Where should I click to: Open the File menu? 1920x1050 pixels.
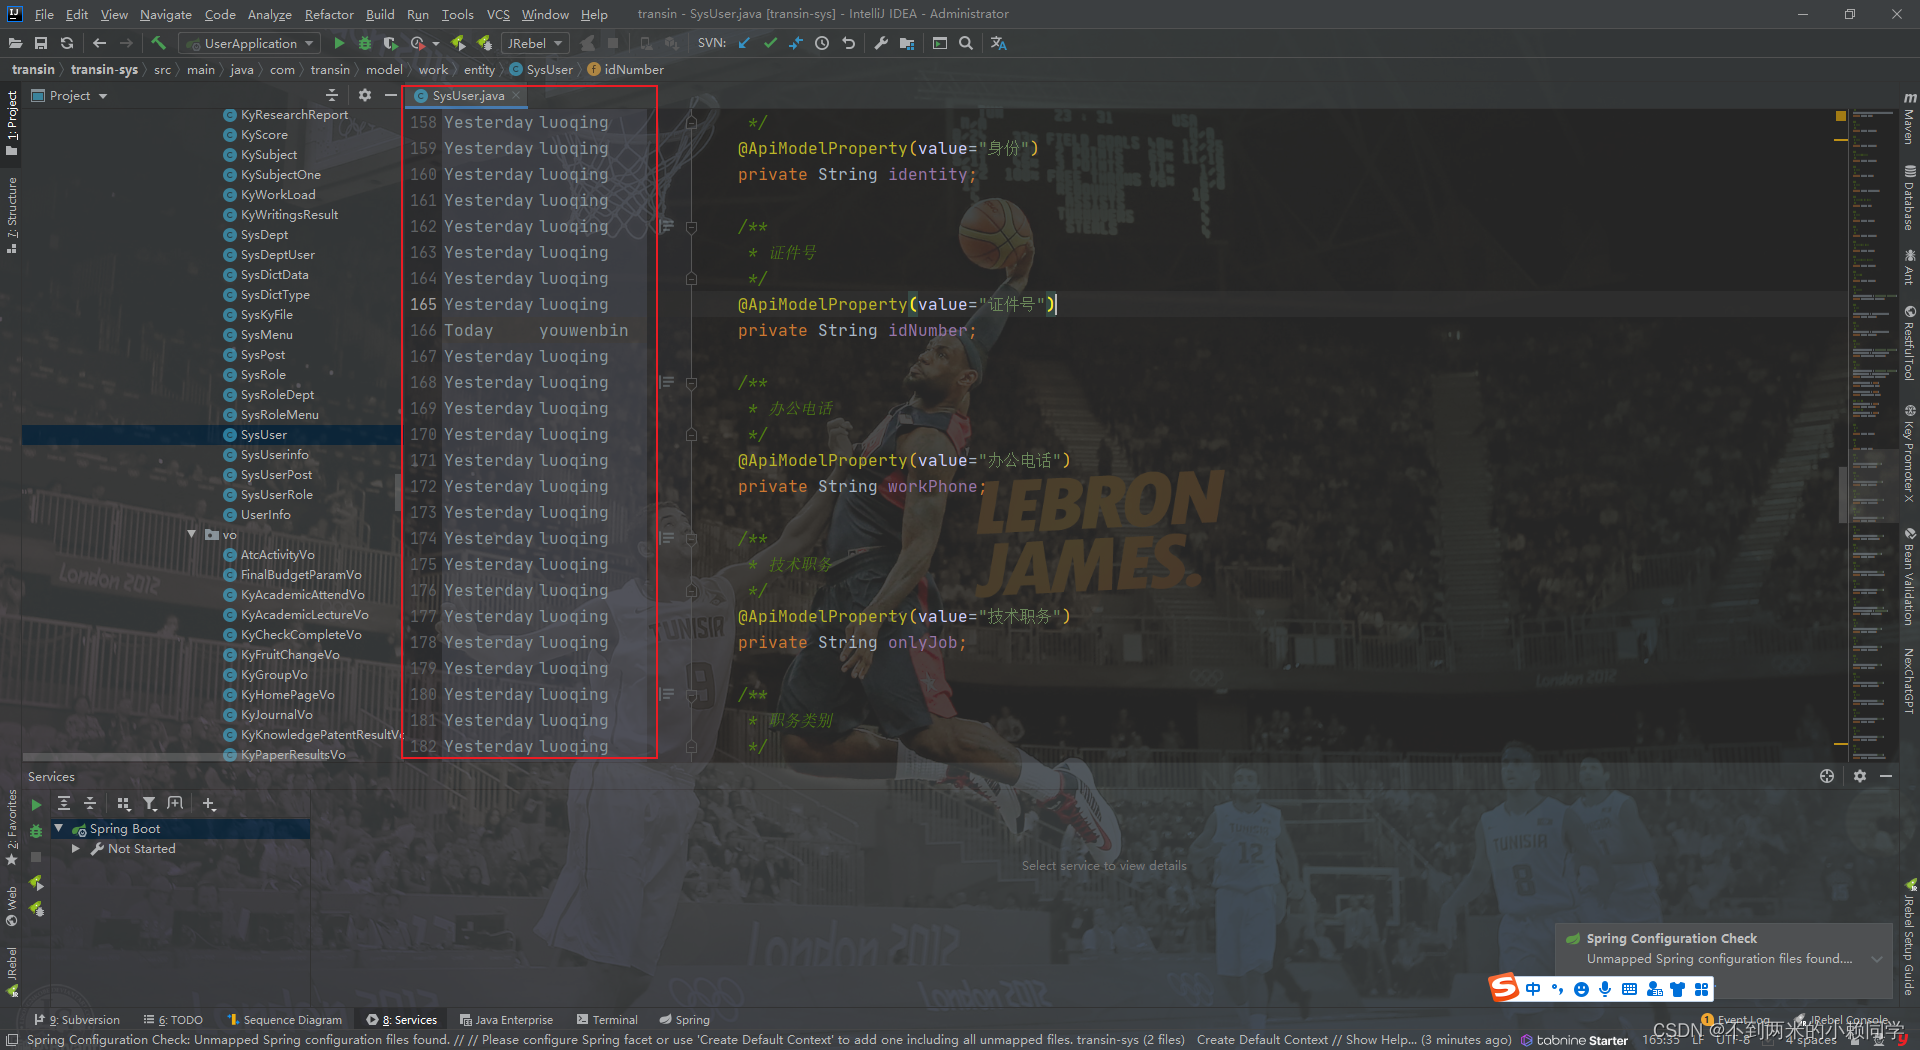[44, 14]
